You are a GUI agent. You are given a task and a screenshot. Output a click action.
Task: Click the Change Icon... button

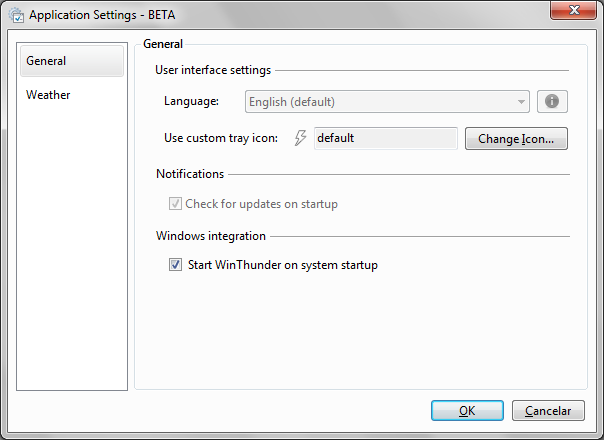tap(516, 139)
